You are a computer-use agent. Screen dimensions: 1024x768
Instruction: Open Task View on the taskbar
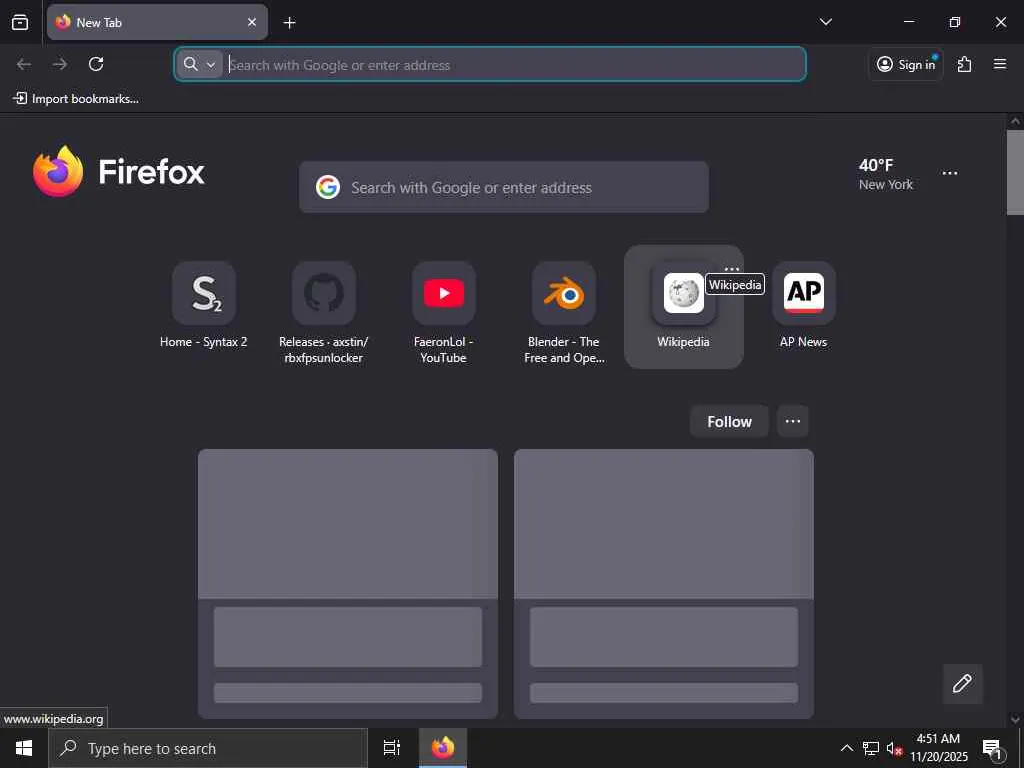[x=392, y=748]
